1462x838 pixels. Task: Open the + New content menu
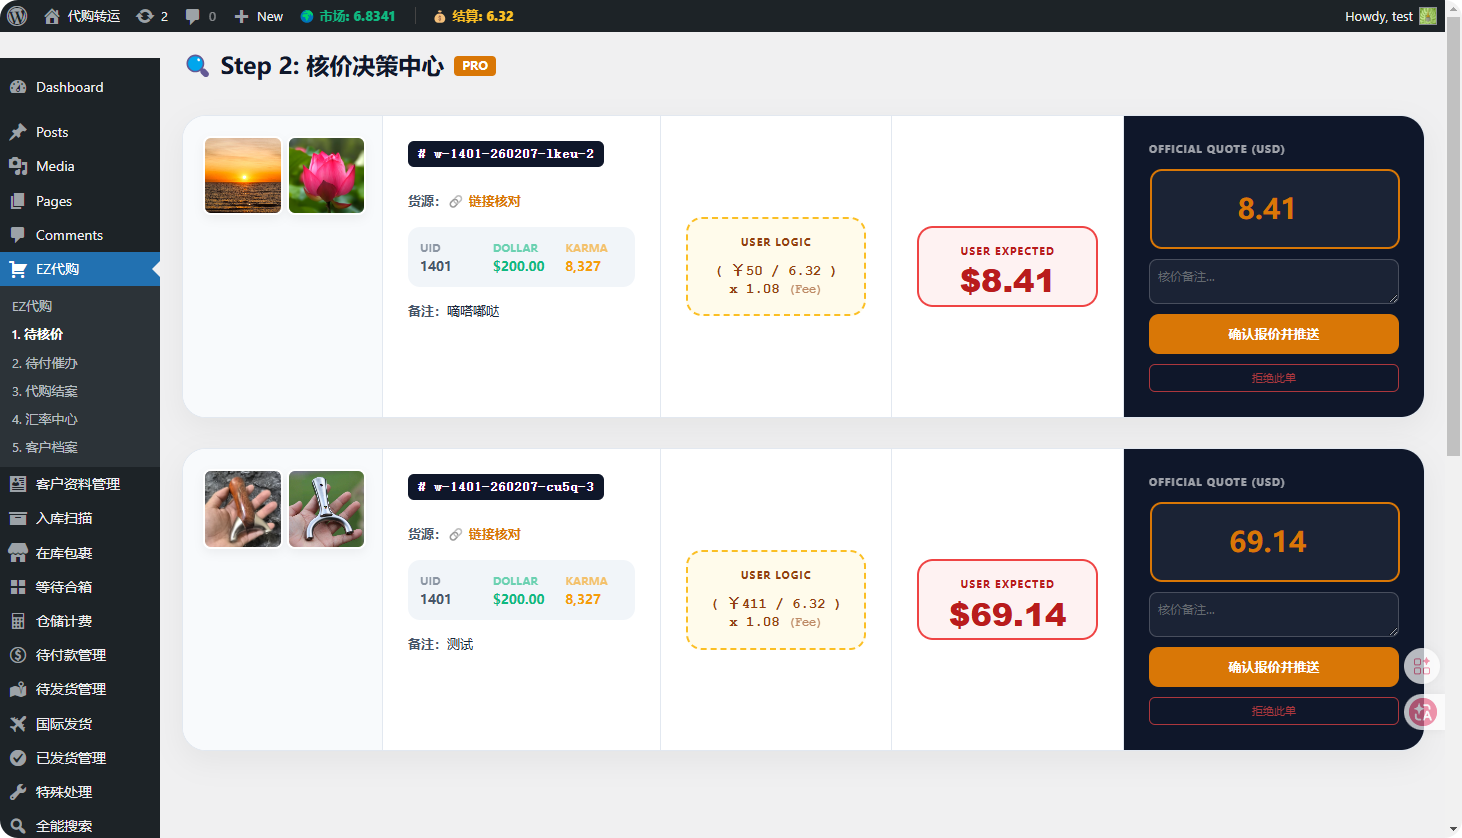tap(259, 16)
